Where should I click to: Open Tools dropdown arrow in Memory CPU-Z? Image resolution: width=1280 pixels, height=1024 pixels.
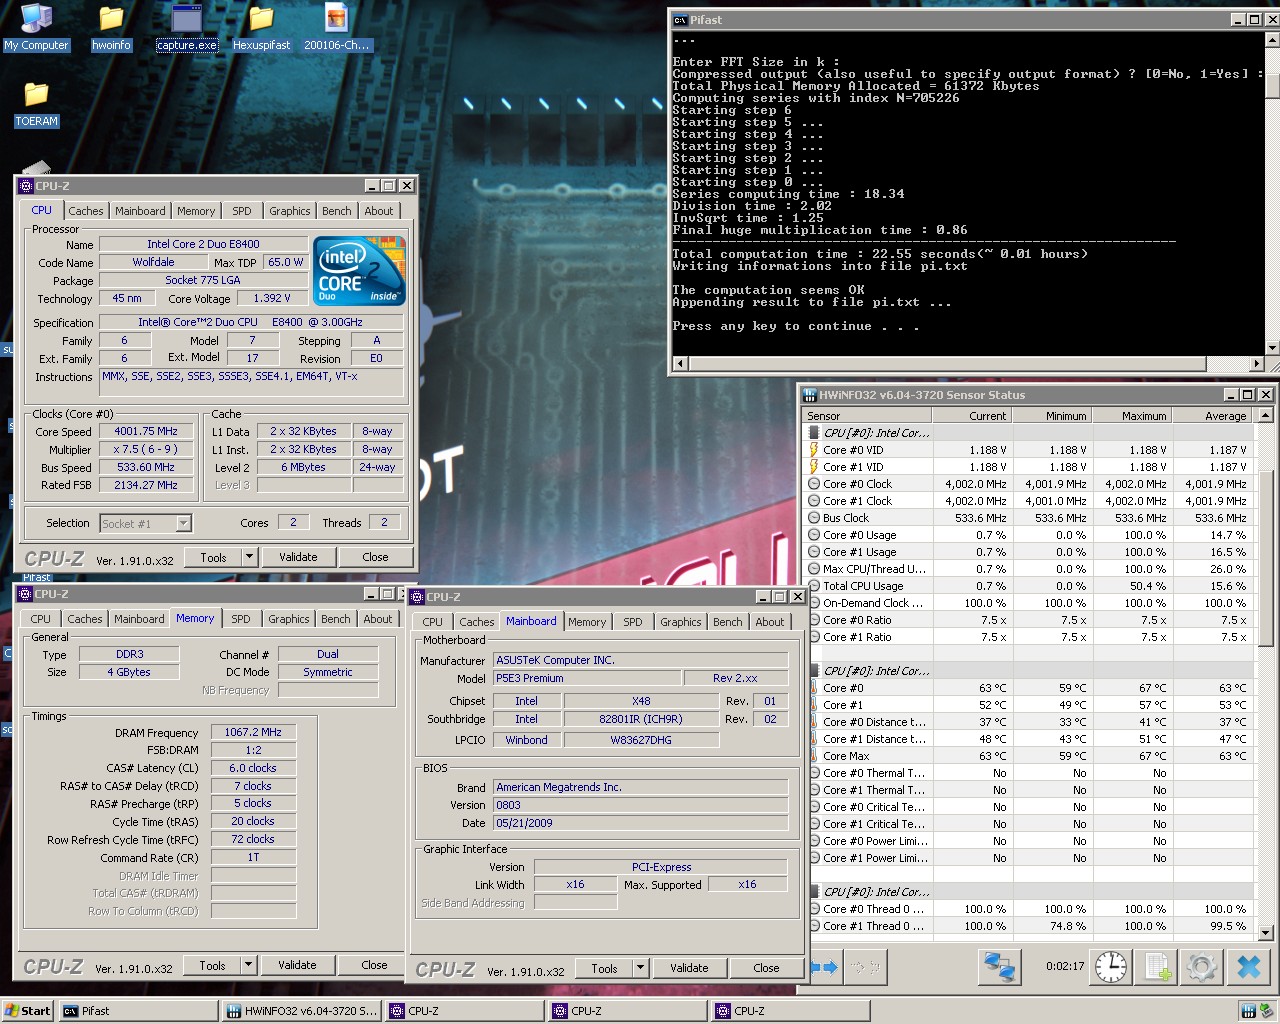coord(248,965)
